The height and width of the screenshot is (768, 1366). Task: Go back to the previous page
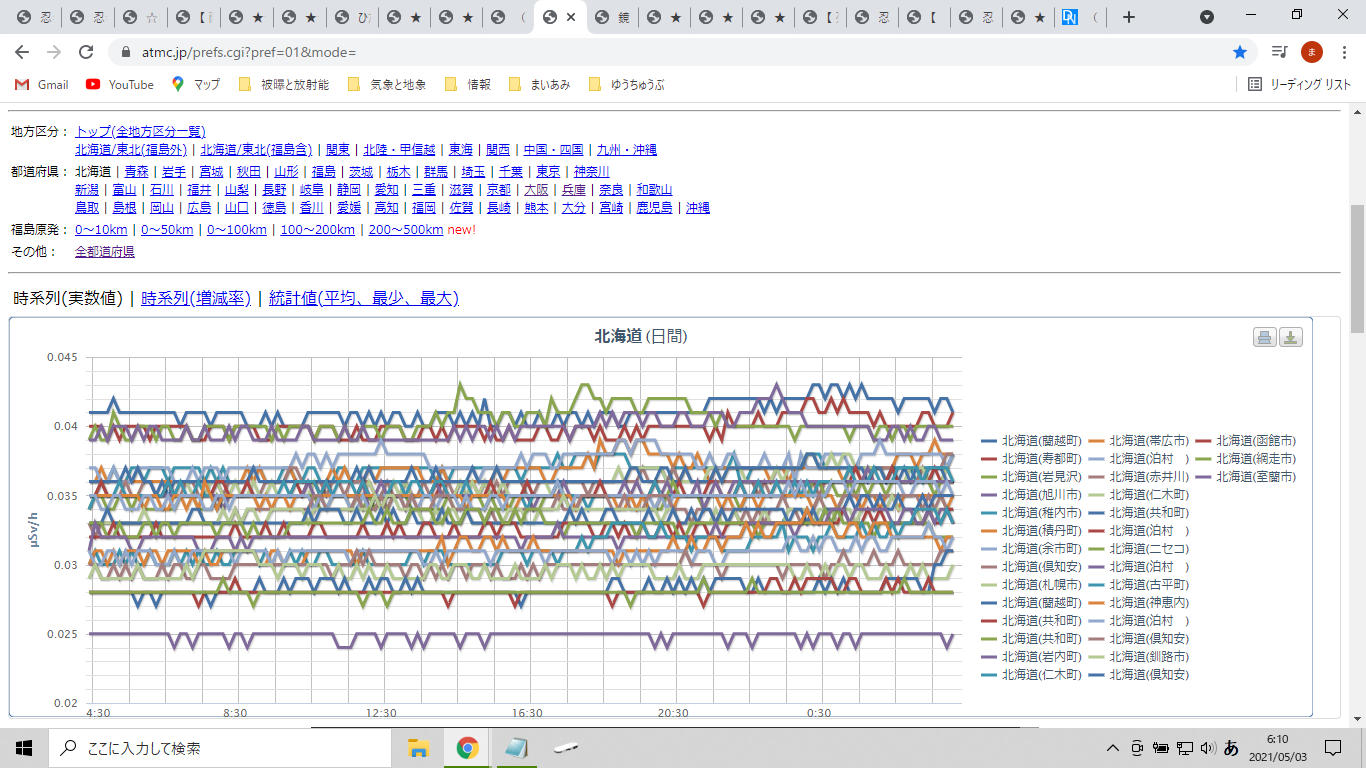[22, 52]
